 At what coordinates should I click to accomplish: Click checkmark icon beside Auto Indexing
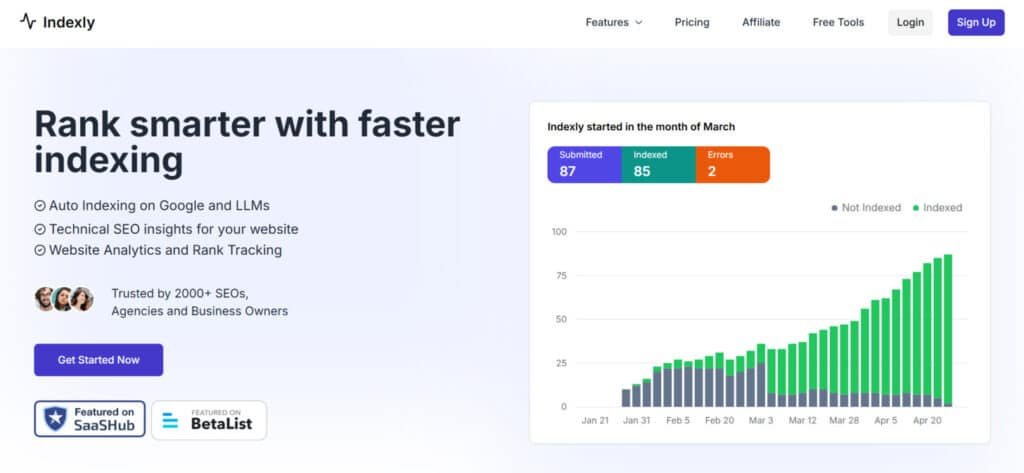tap(40, 205)
